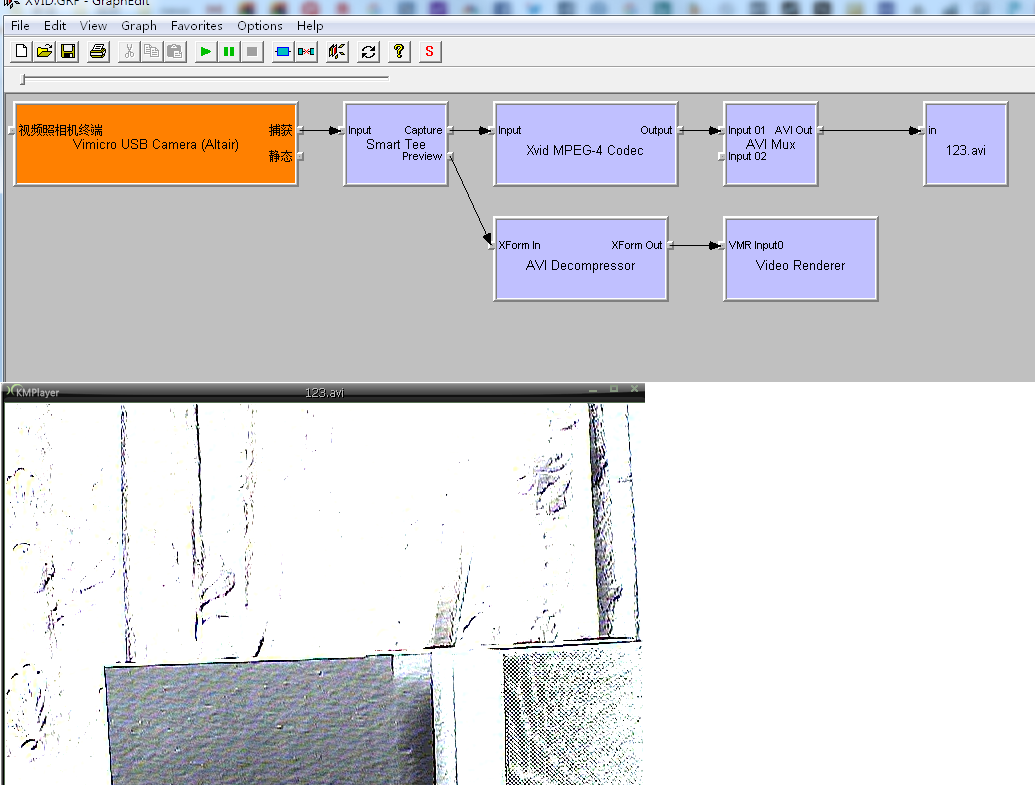Click VMR Input0 pin on Video Renderer
This screenshot has height=785, width=1035.
point(721,246)
